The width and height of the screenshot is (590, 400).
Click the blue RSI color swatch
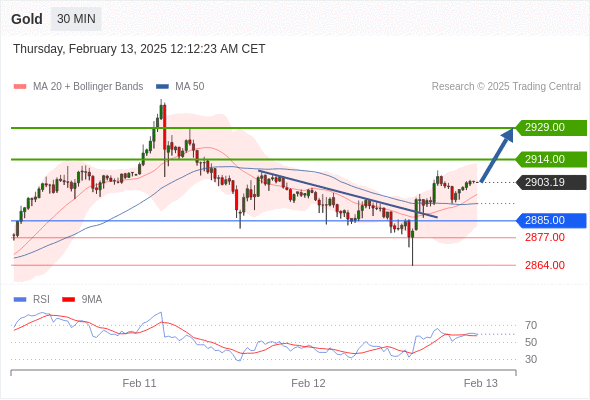(20, 300)
